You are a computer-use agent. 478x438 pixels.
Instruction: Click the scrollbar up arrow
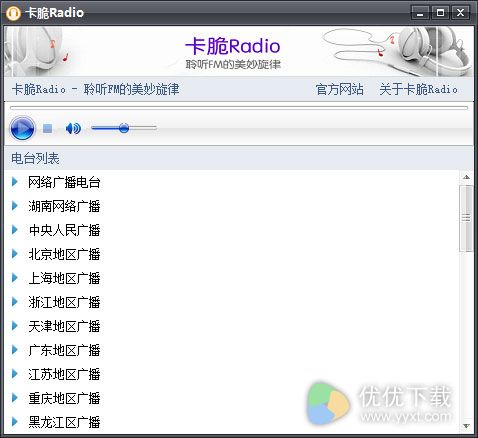[x=467, y=177]
